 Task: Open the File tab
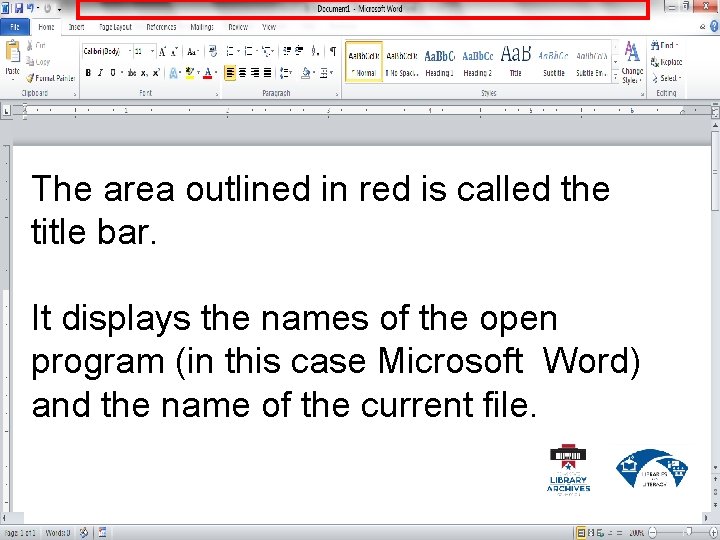(x=15, y=27)
